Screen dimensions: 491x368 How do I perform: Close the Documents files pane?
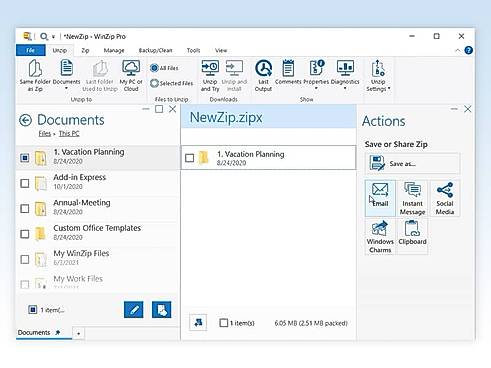(172, 109)
